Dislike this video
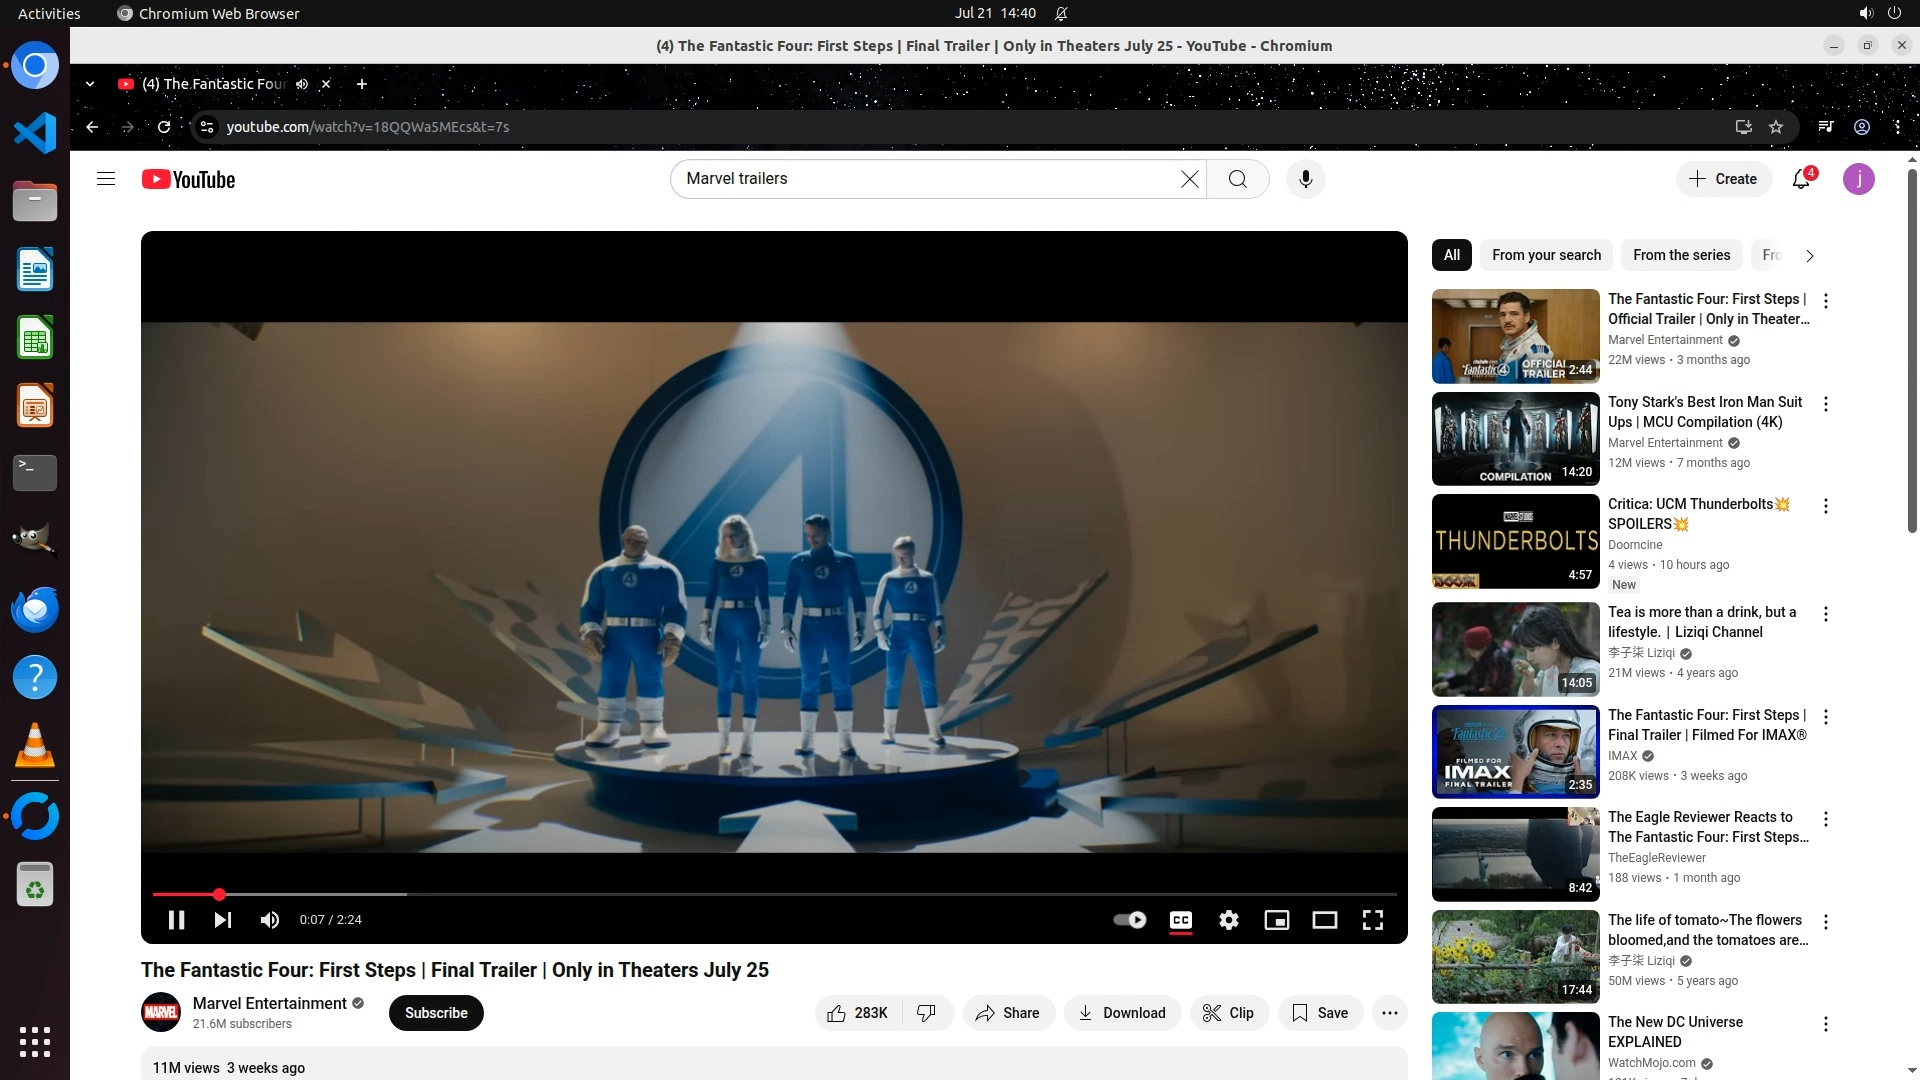 pyautogui.click(x=927, y=1013)
